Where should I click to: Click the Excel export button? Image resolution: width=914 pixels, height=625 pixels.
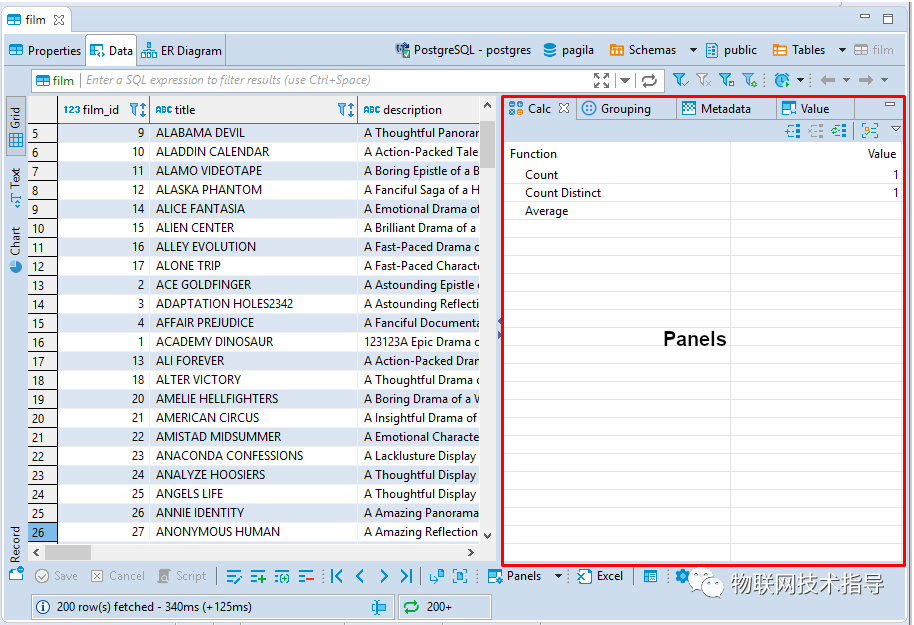pyautogui.click(x=600, y=576)
